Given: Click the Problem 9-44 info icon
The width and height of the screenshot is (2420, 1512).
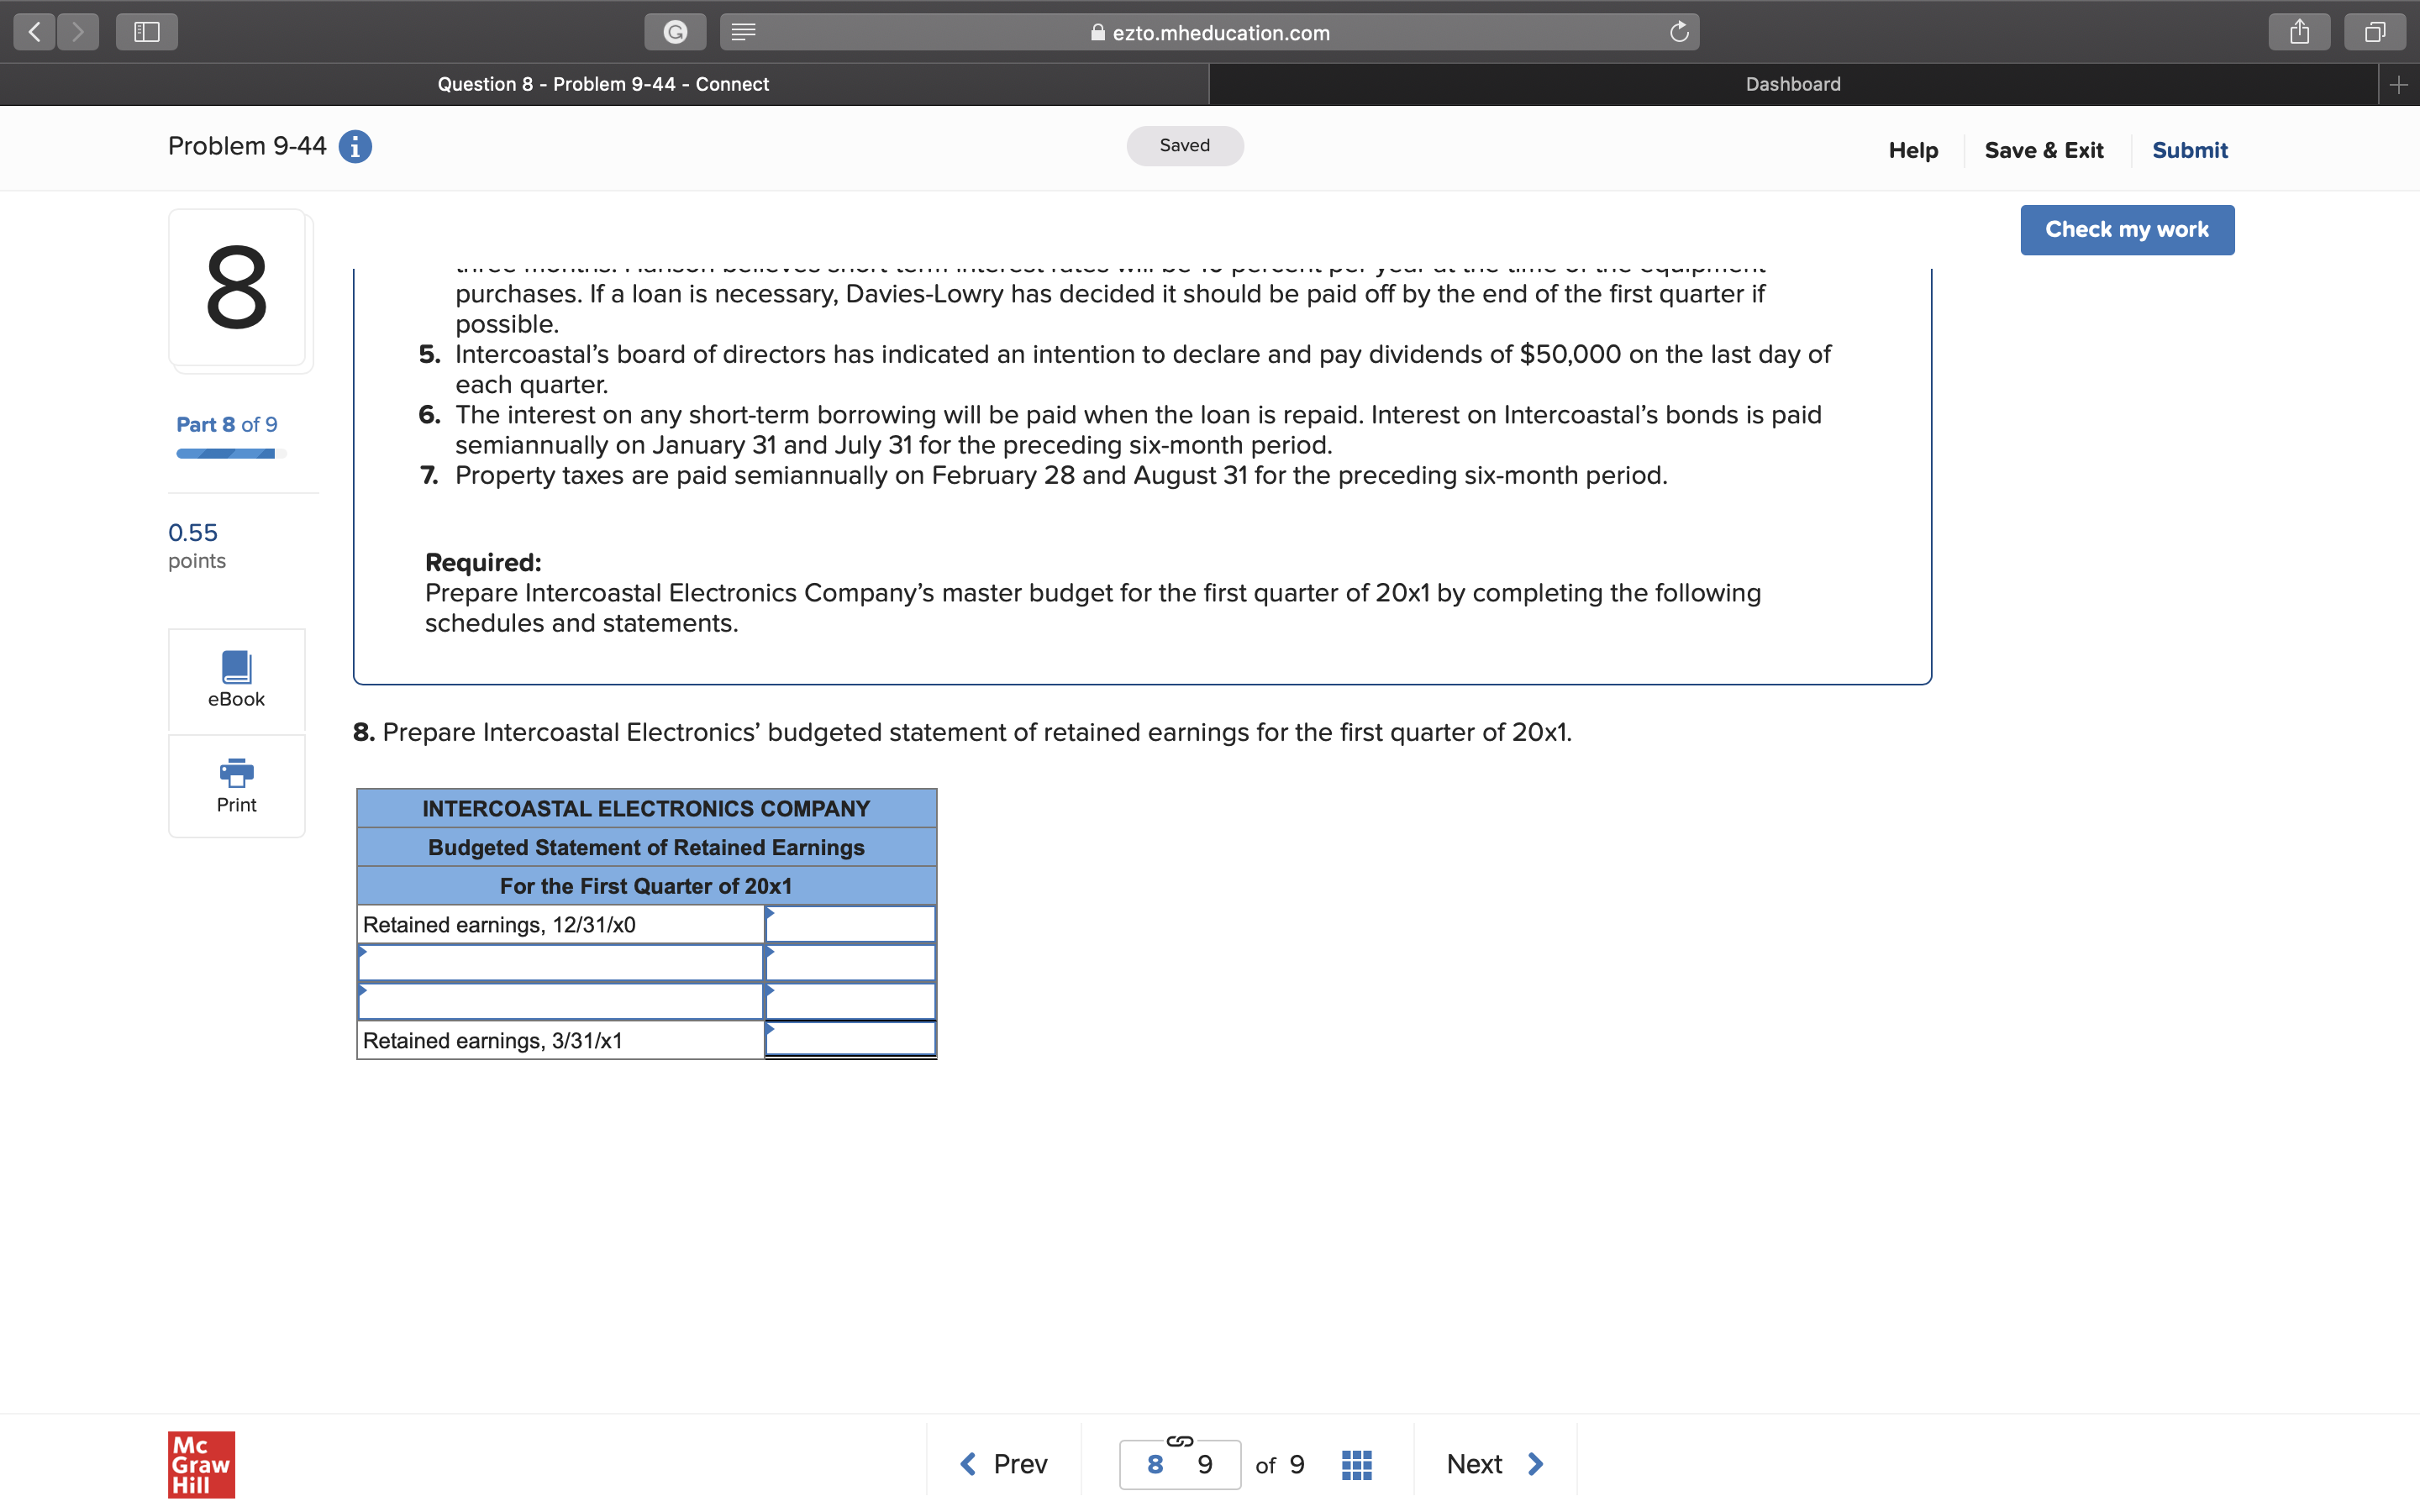Looking at the screenshot, I should pos(355,147).
